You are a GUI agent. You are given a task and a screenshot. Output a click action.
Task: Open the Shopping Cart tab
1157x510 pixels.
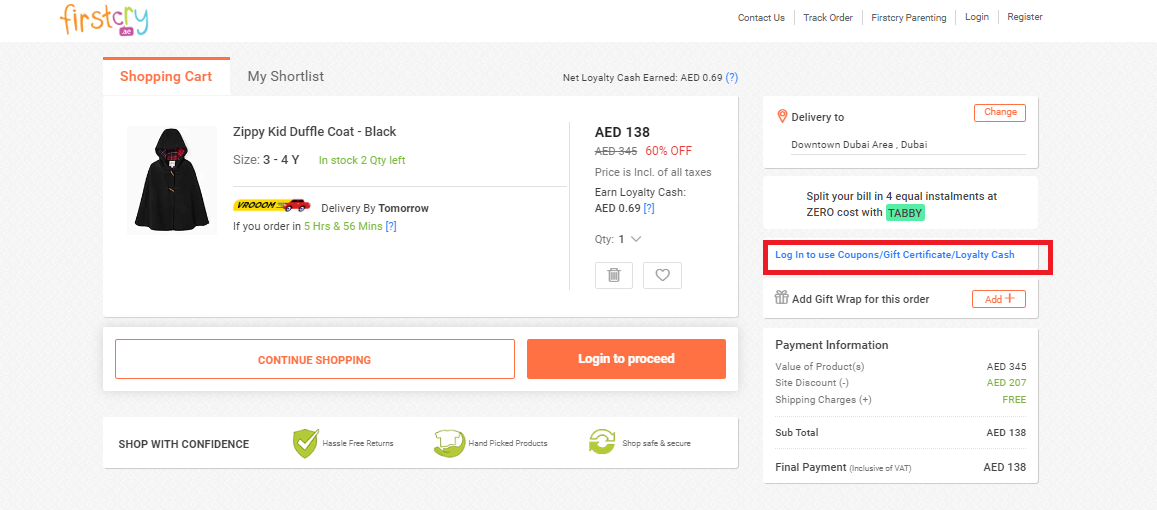[166, 76]
